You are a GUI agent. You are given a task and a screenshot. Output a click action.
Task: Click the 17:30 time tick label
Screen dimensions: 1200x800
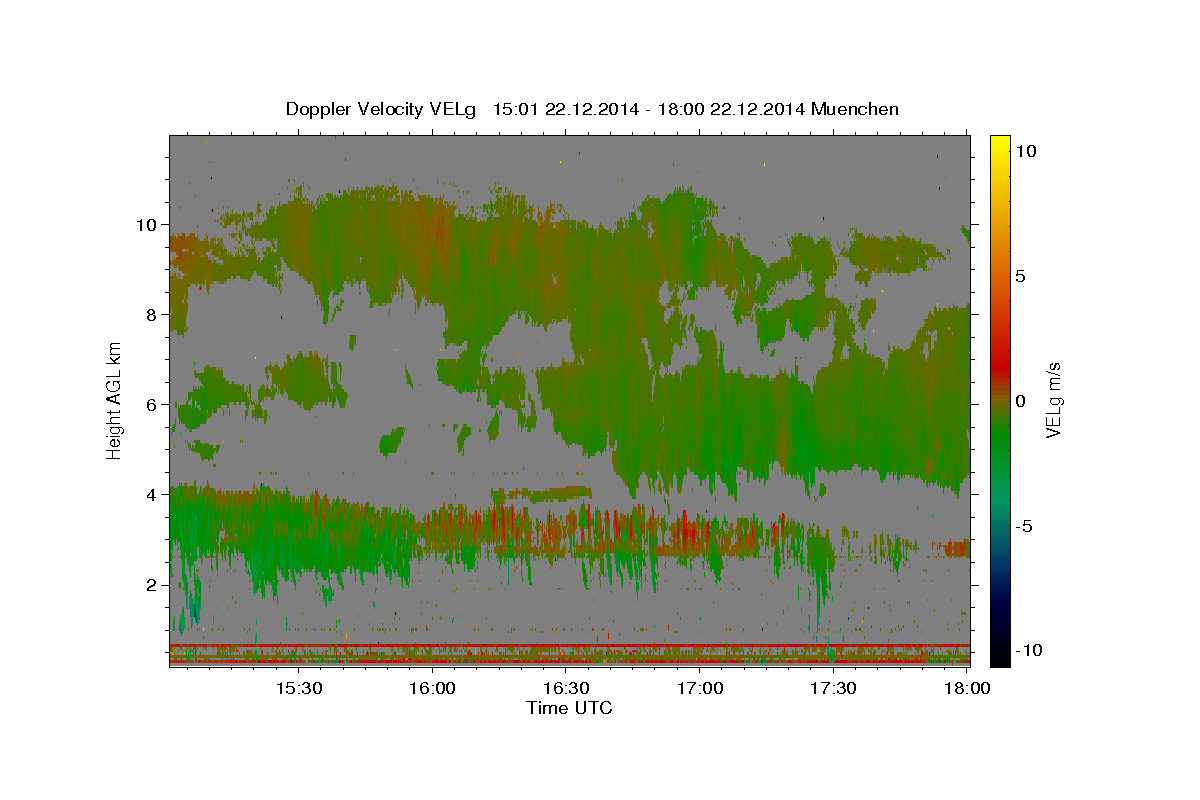(833, 688)
